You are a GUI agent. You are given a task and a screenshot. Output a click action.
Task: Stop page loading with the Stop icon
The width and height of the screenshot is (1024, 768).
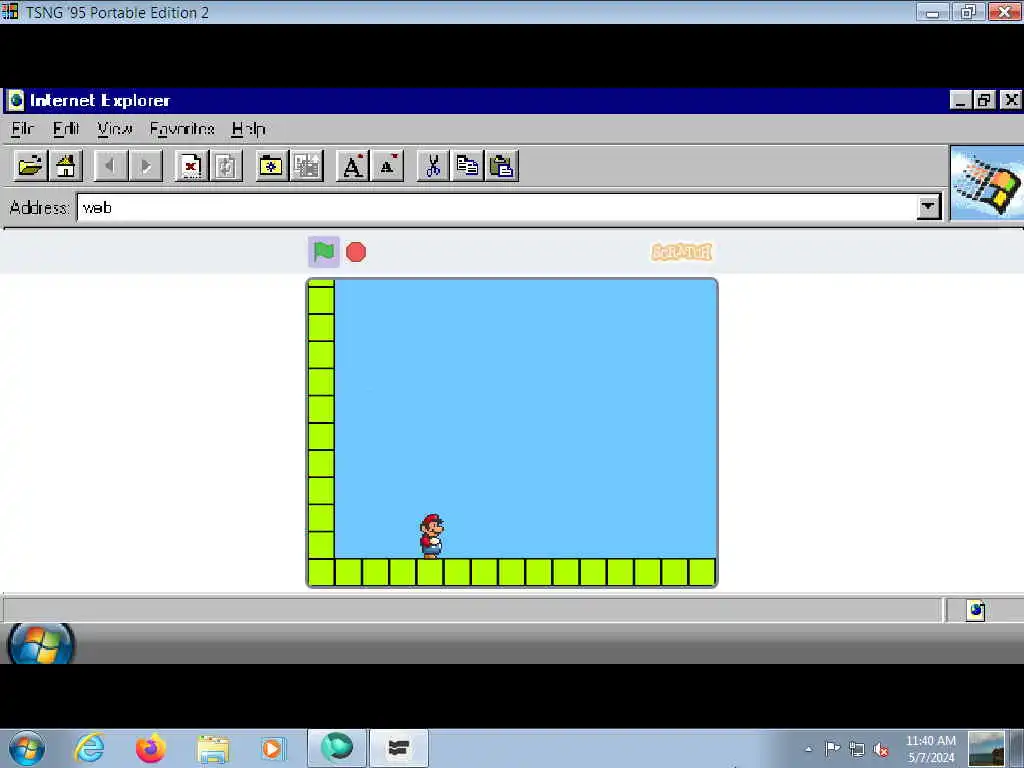(x=191, y=166)
